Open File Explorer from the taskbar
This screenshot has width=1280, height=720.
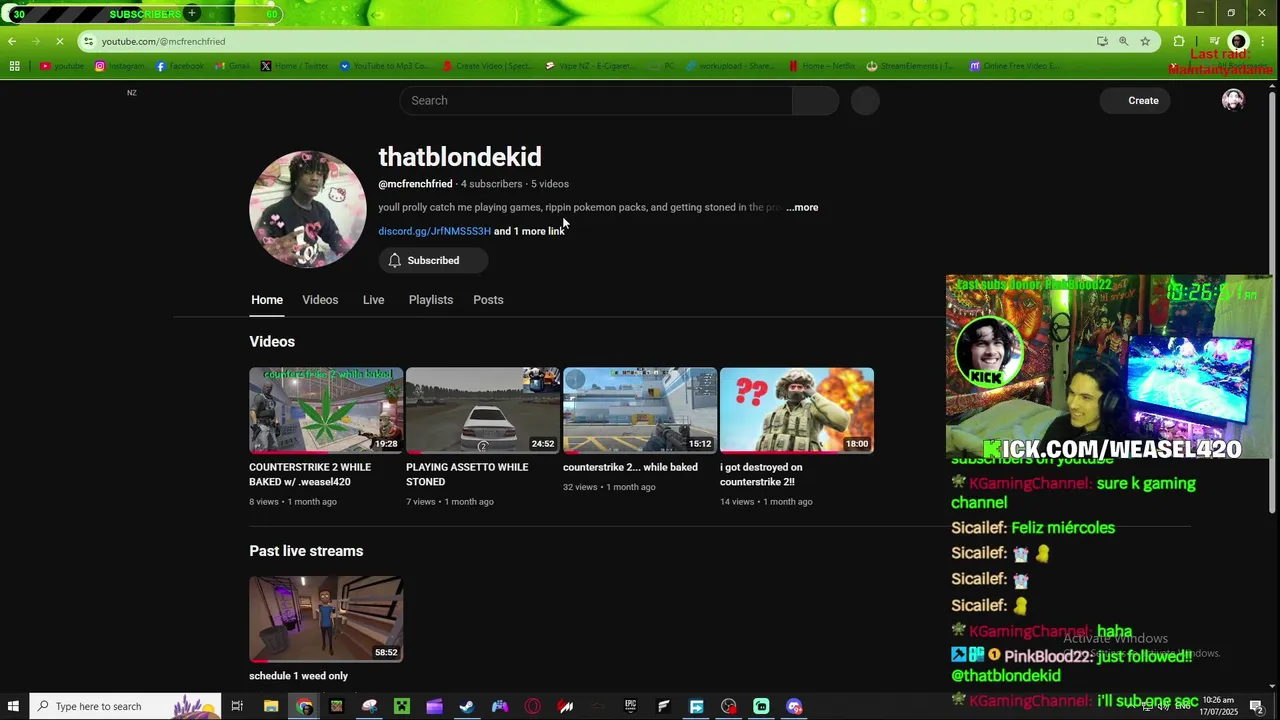[271, 706]
